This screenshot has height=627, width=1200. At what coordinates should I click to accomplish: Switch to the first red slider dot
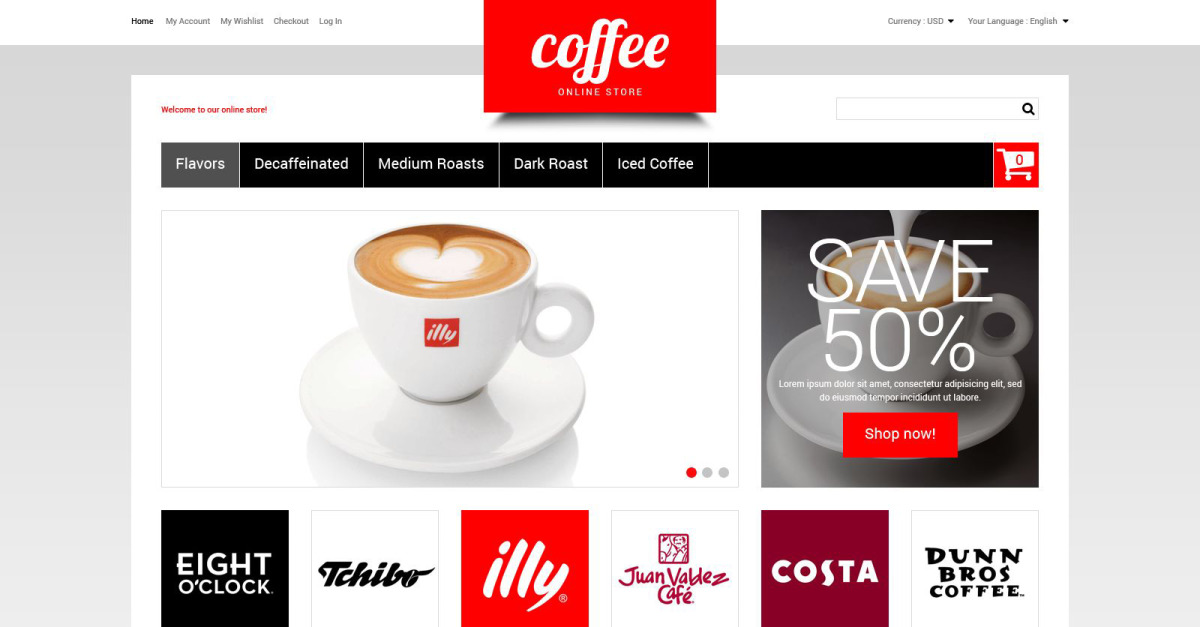click(x=691, y=473)
